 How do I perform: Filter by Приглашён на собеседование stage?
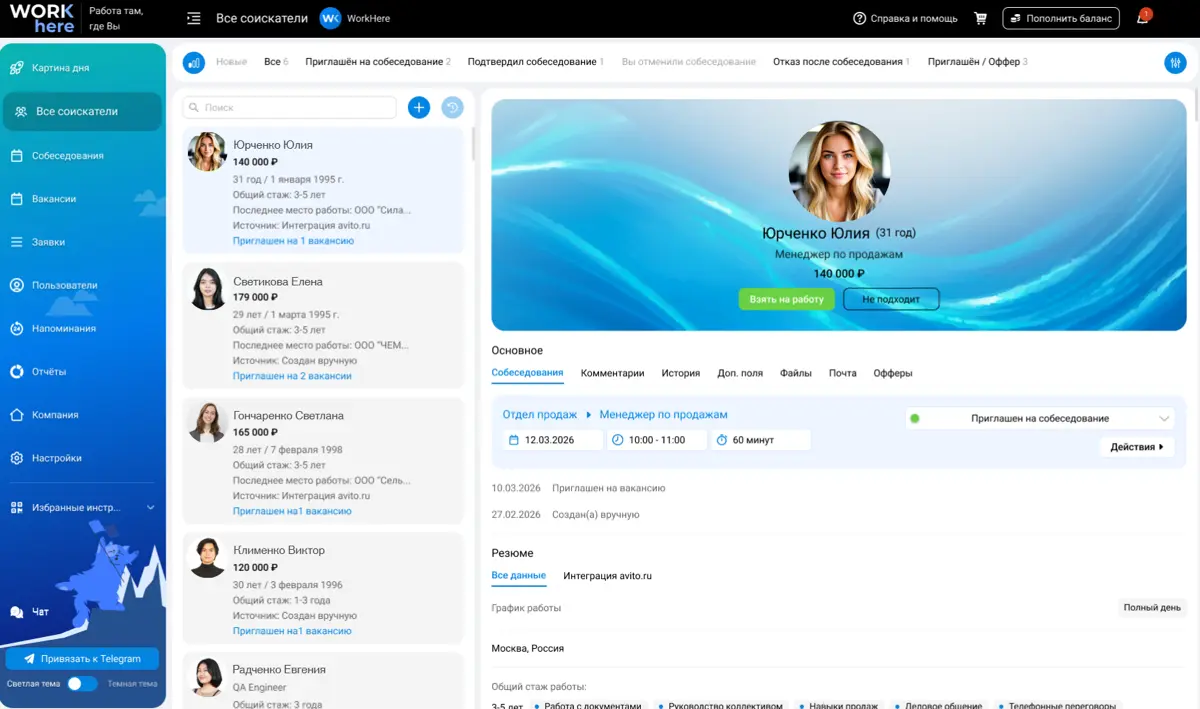click(x=378, y=62)
